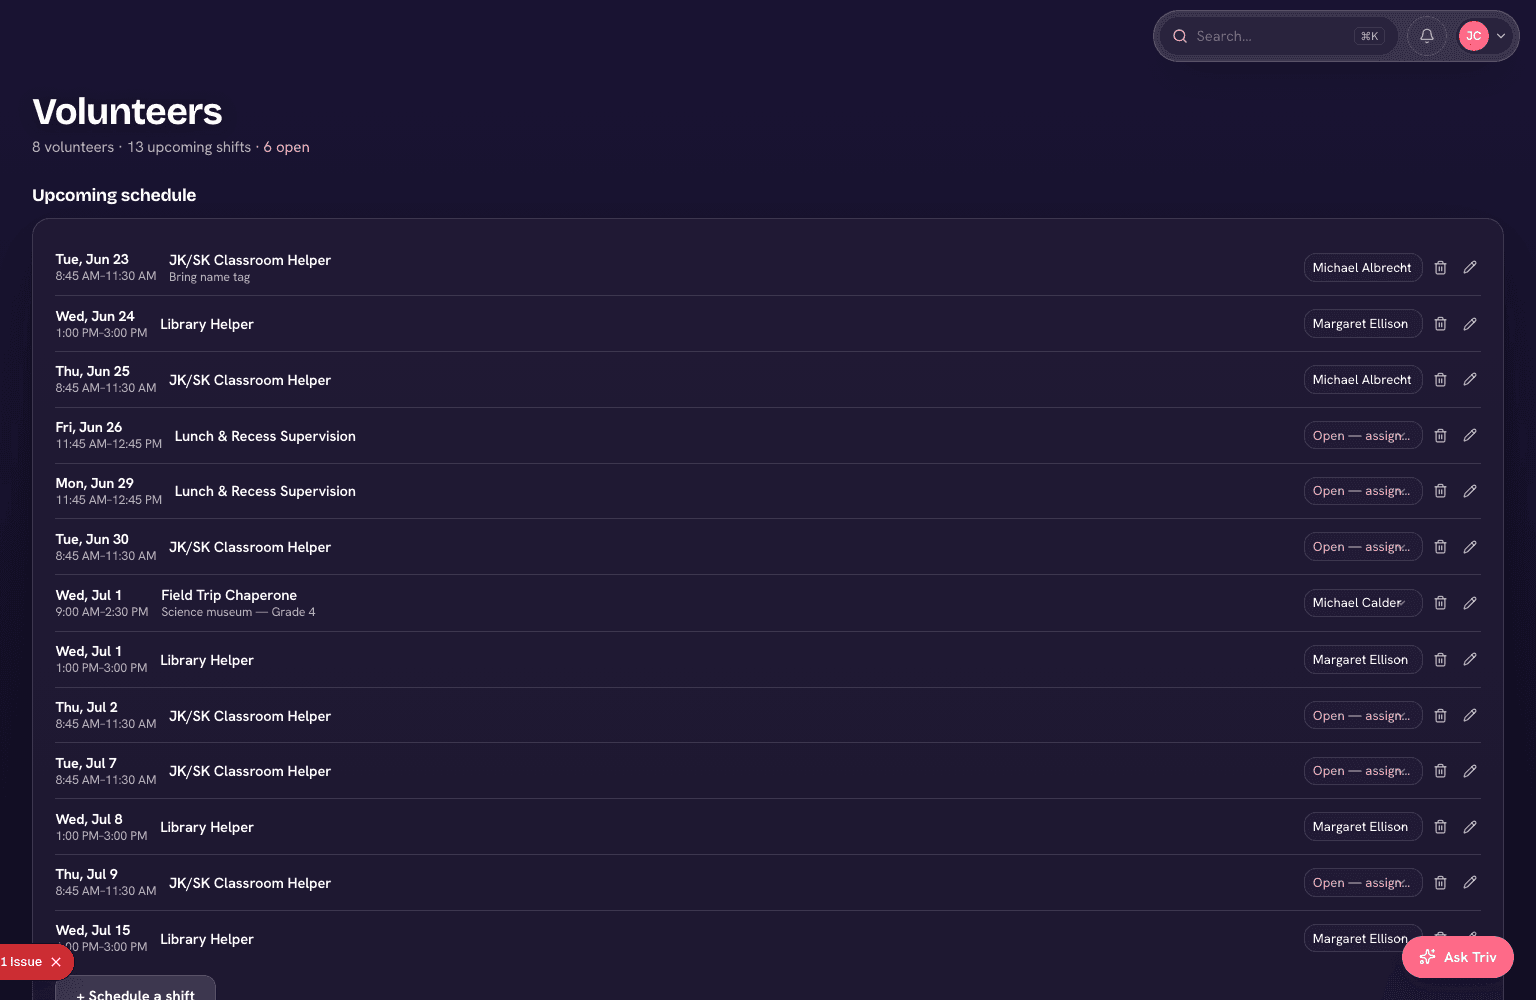Edit the Field Trip Chaperone shift
1536x1000 pixels.
coord(1470,603)
